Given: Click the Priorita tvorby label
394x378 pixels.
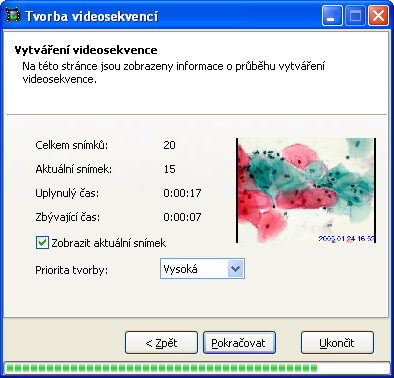Looking at the screenshot, I should pyautogui.click(x=72, y=270).
